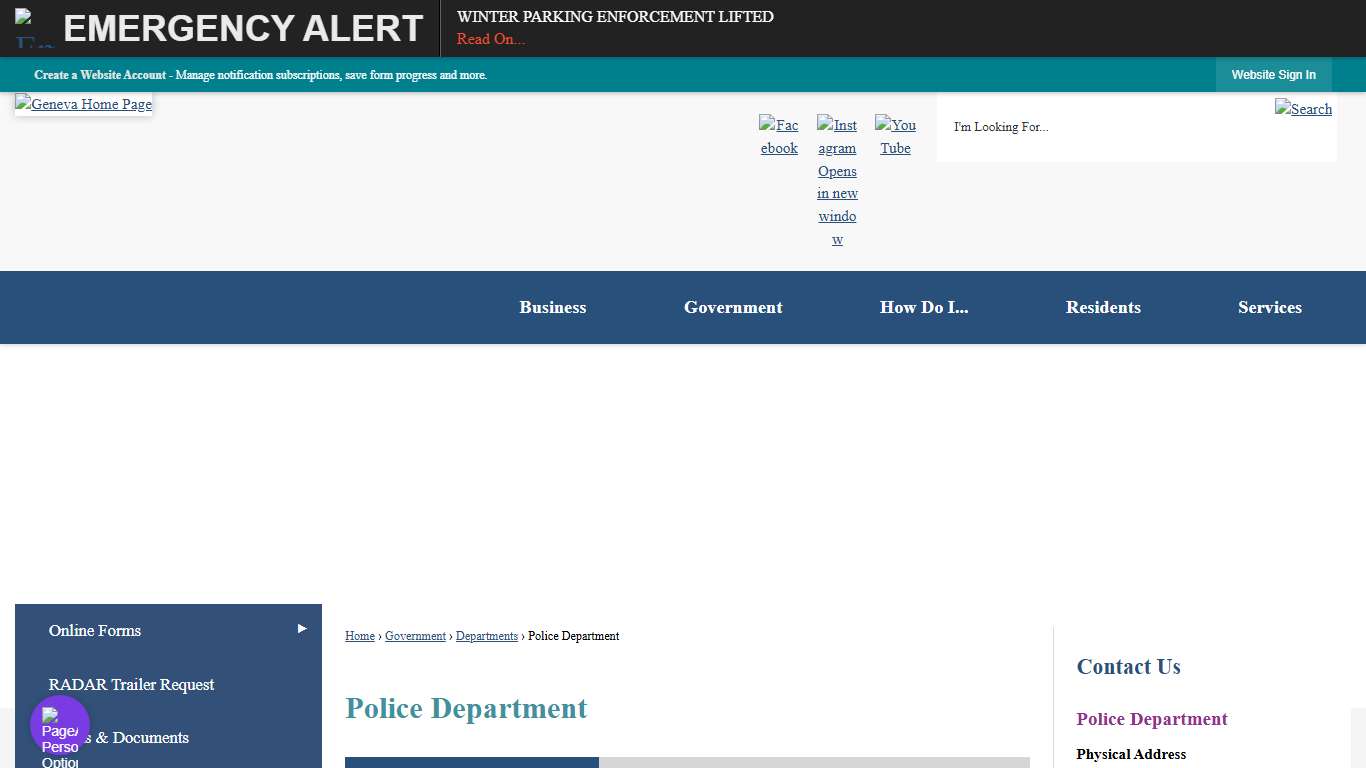Image resolution: width=1366 pixels, height=768 pixels.
Task: Type in the I'm Looking For search field
Action: 1100,127
